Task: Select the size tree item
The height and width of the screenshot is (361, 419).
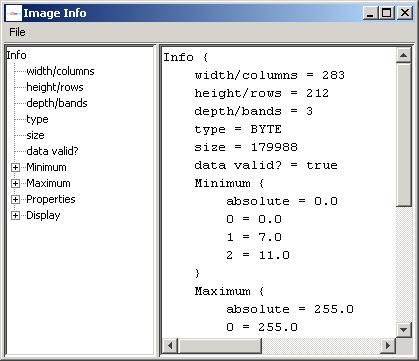Action: (35, 135)
